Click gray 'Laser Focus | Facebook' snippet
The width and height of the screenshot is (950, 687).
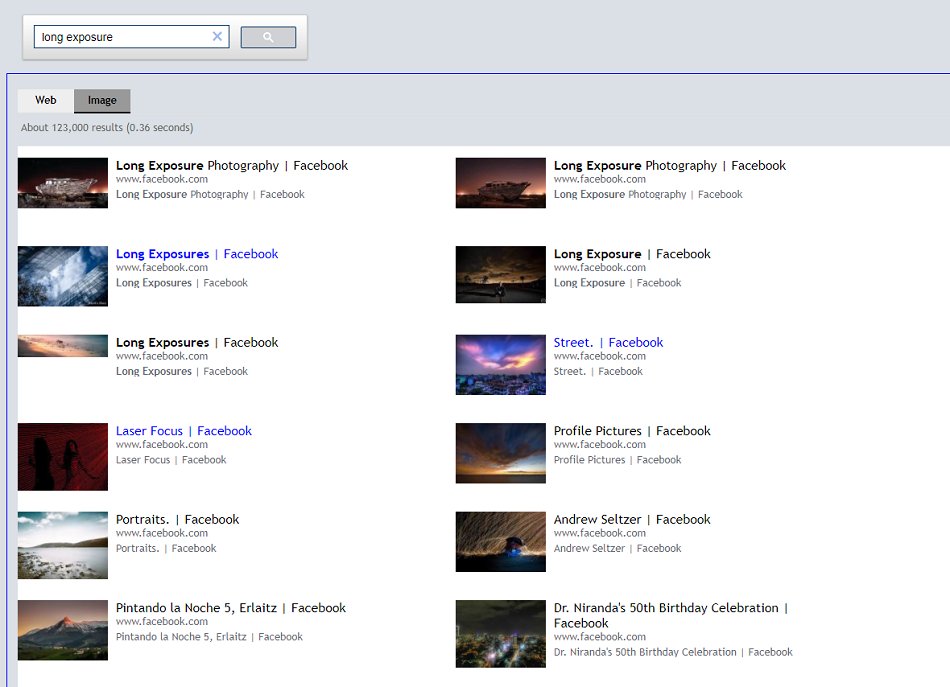click(171, 460)
